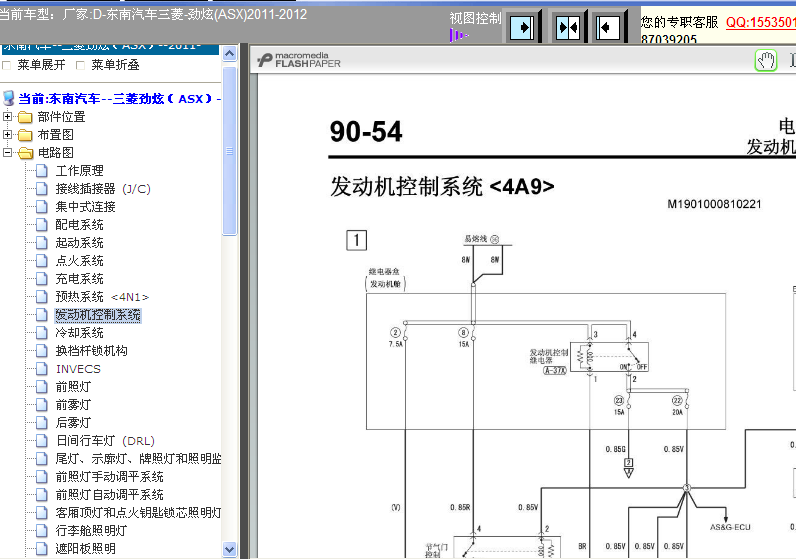
Task: Click document icon beside 接线插接器 (J/C)
Action: 42,189
